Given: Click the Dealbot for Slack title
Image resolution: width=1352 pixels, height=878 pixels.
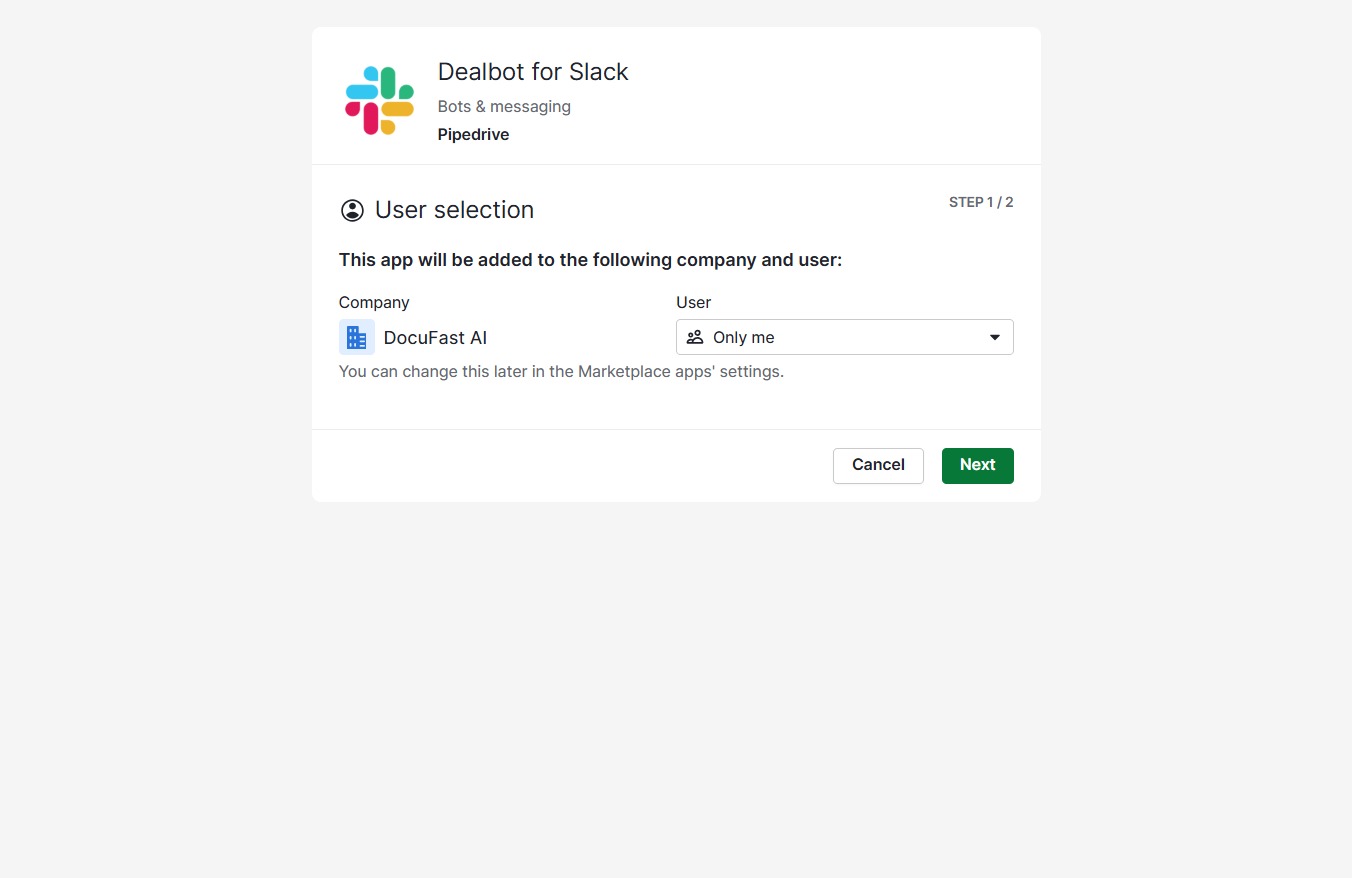Looking at the screenshot, I should (533, 72).
